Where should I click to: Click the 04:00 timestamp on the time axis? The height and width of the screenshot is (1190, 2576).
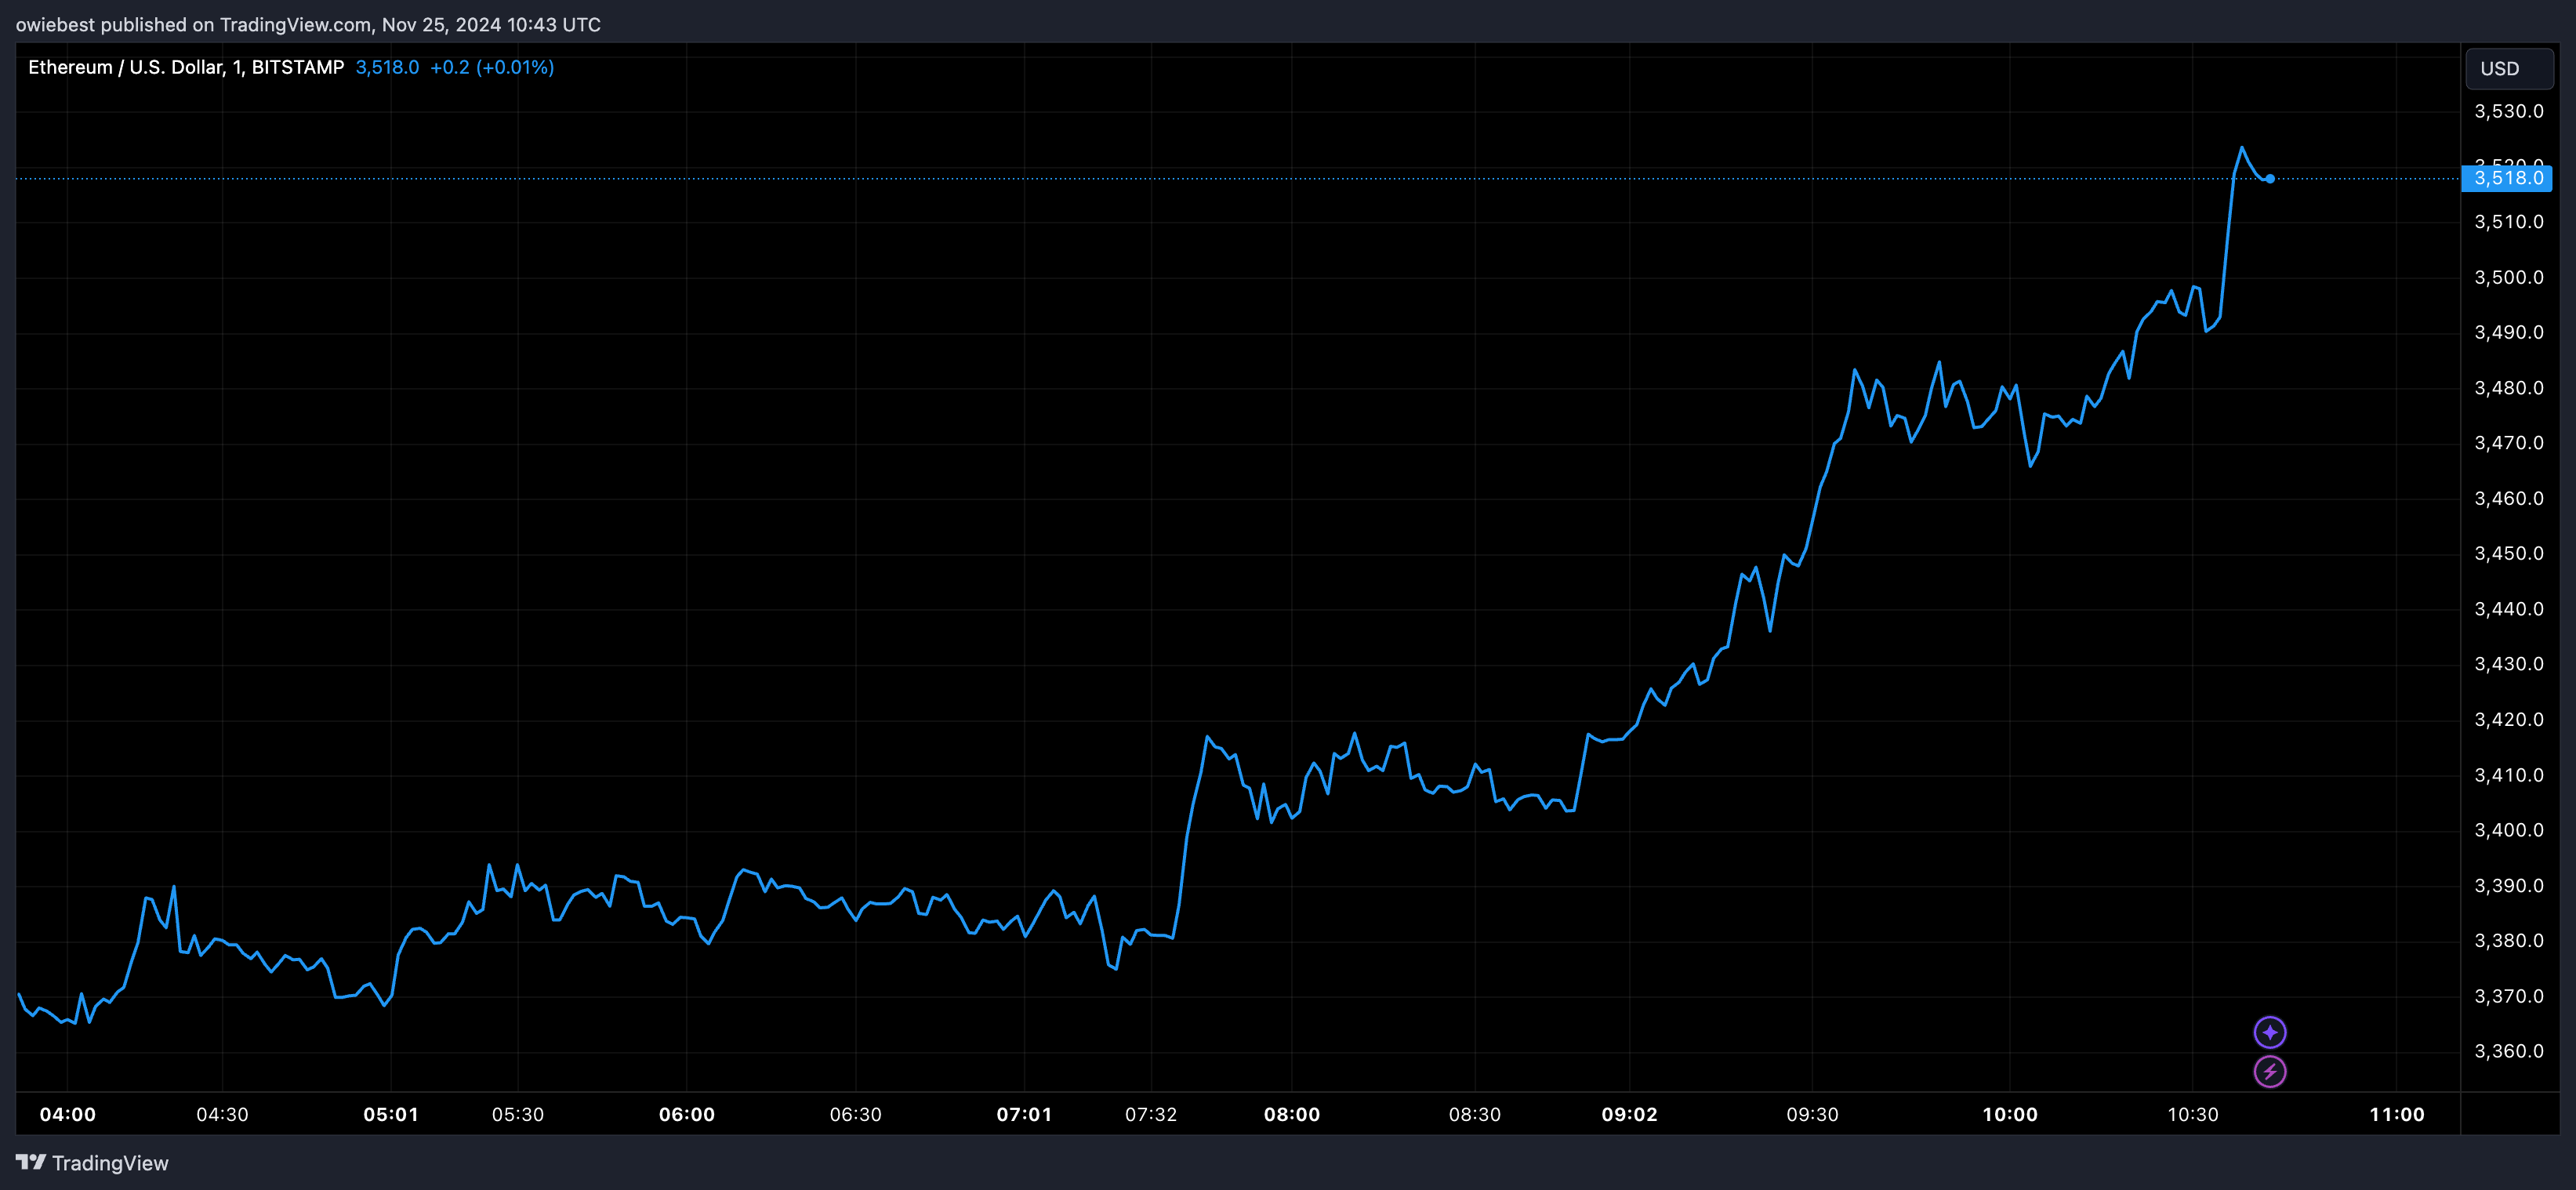pos(67,1114)
